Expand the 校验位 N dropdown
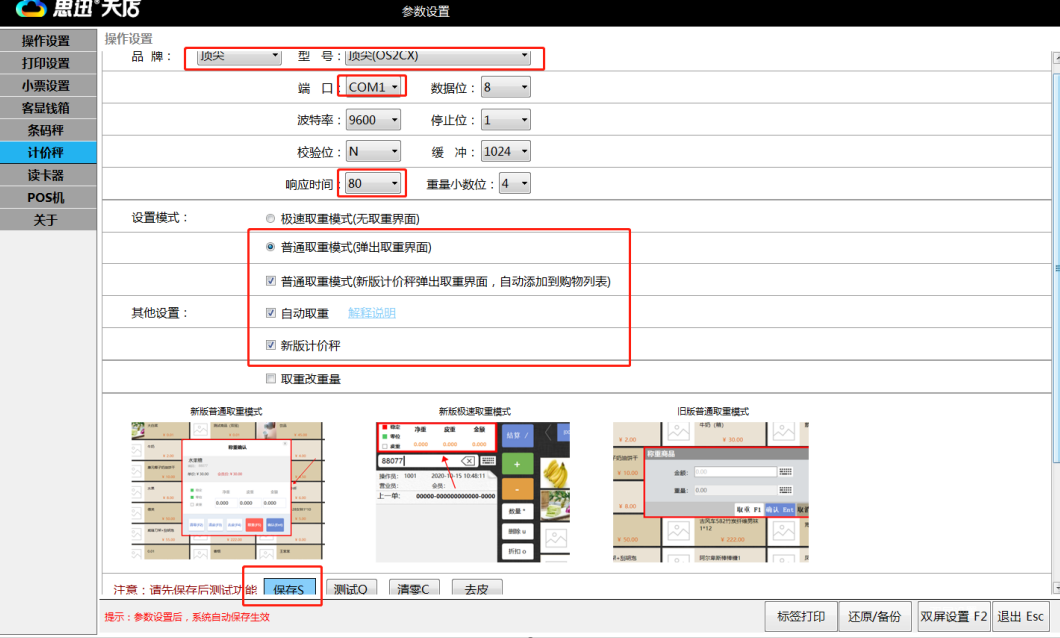1060x638 pixels. coord(373,151)
